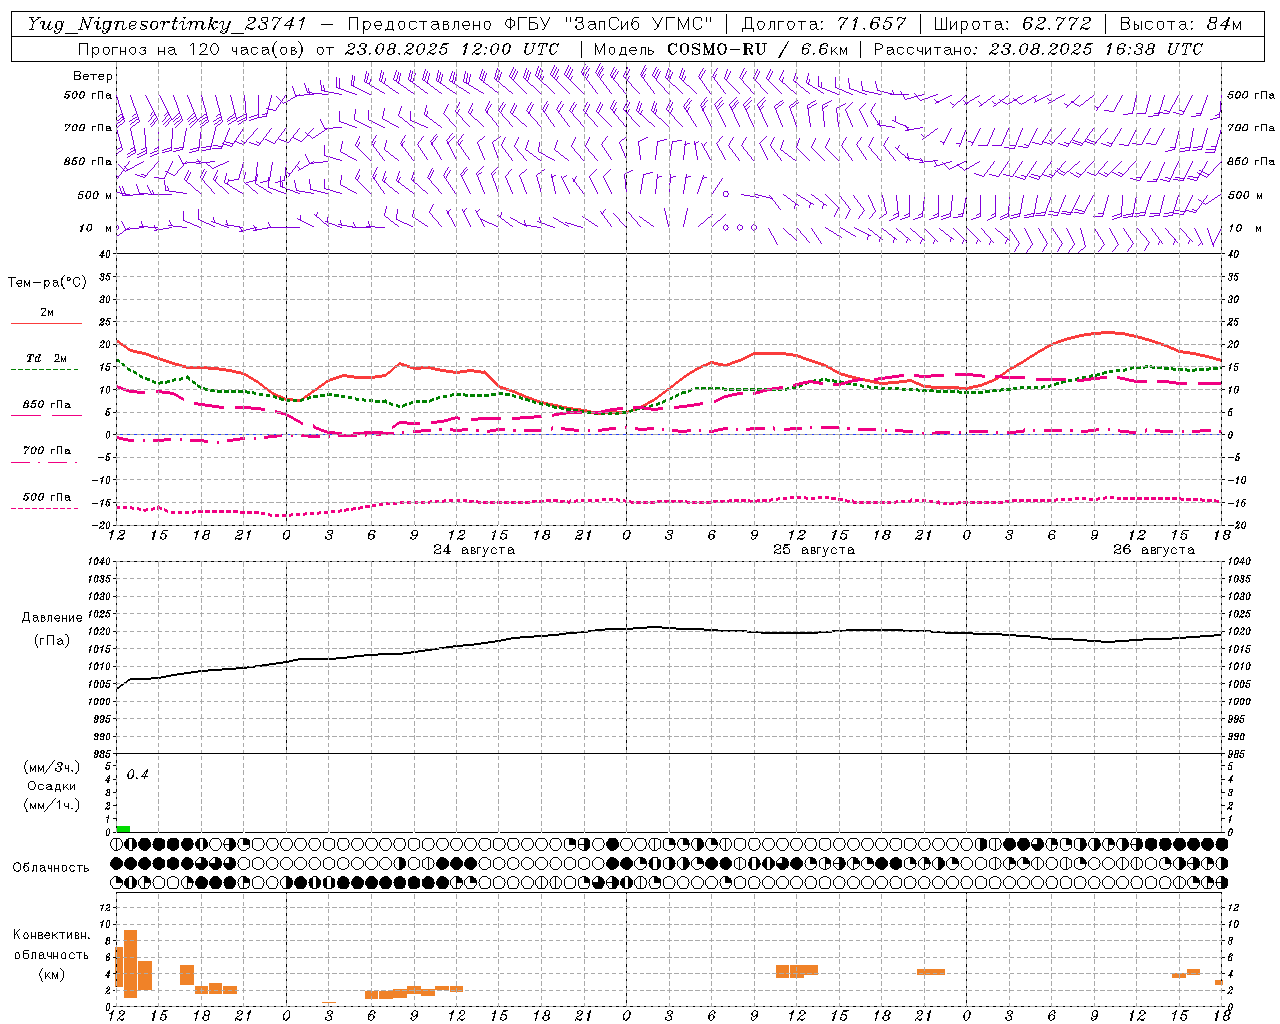The height and width of the screenshot is (1024, 1280).
Task: Click the right 500 м wind level label
Action: point(1246,195)
